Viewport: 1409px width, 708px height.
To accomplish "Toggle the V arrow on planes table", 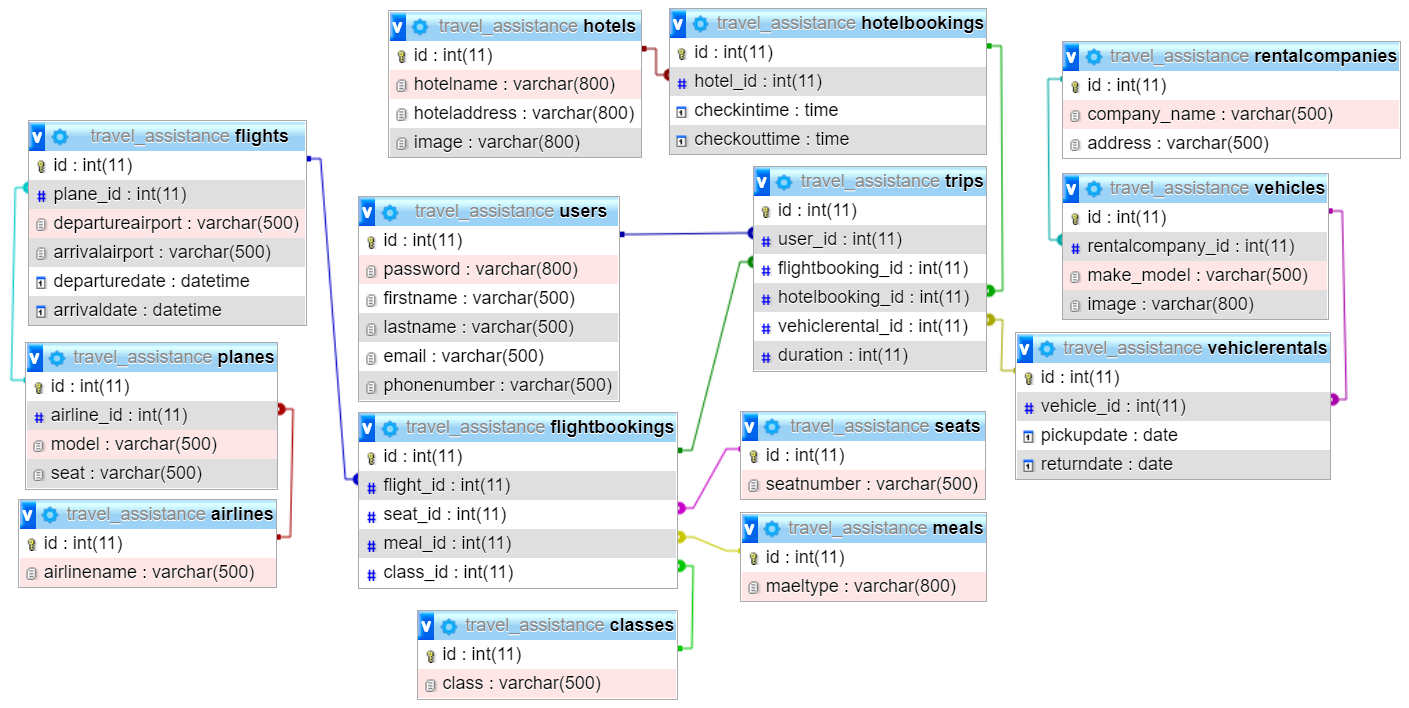I will (36, 358).
